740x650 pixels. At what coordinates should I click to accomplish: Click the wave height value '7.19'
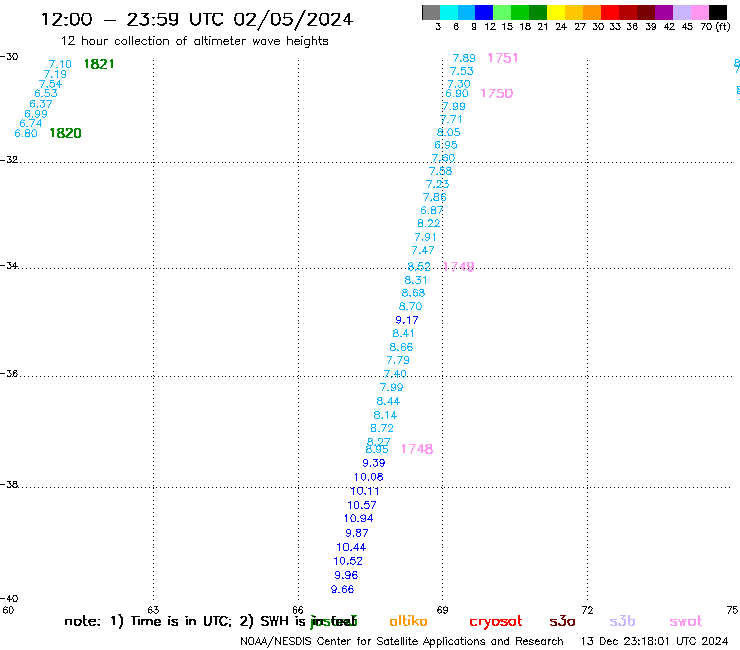[55, 74]
